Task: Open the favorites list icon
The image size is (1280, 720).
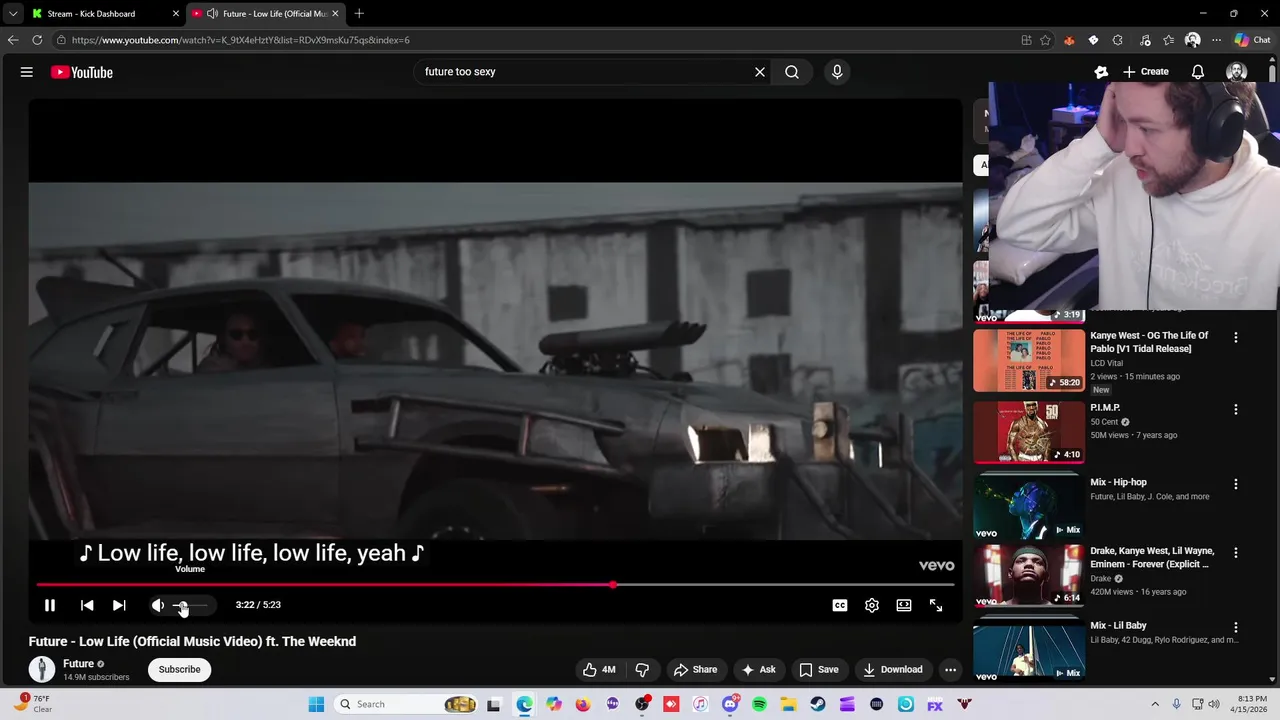Action: [x=1168, y=40]
